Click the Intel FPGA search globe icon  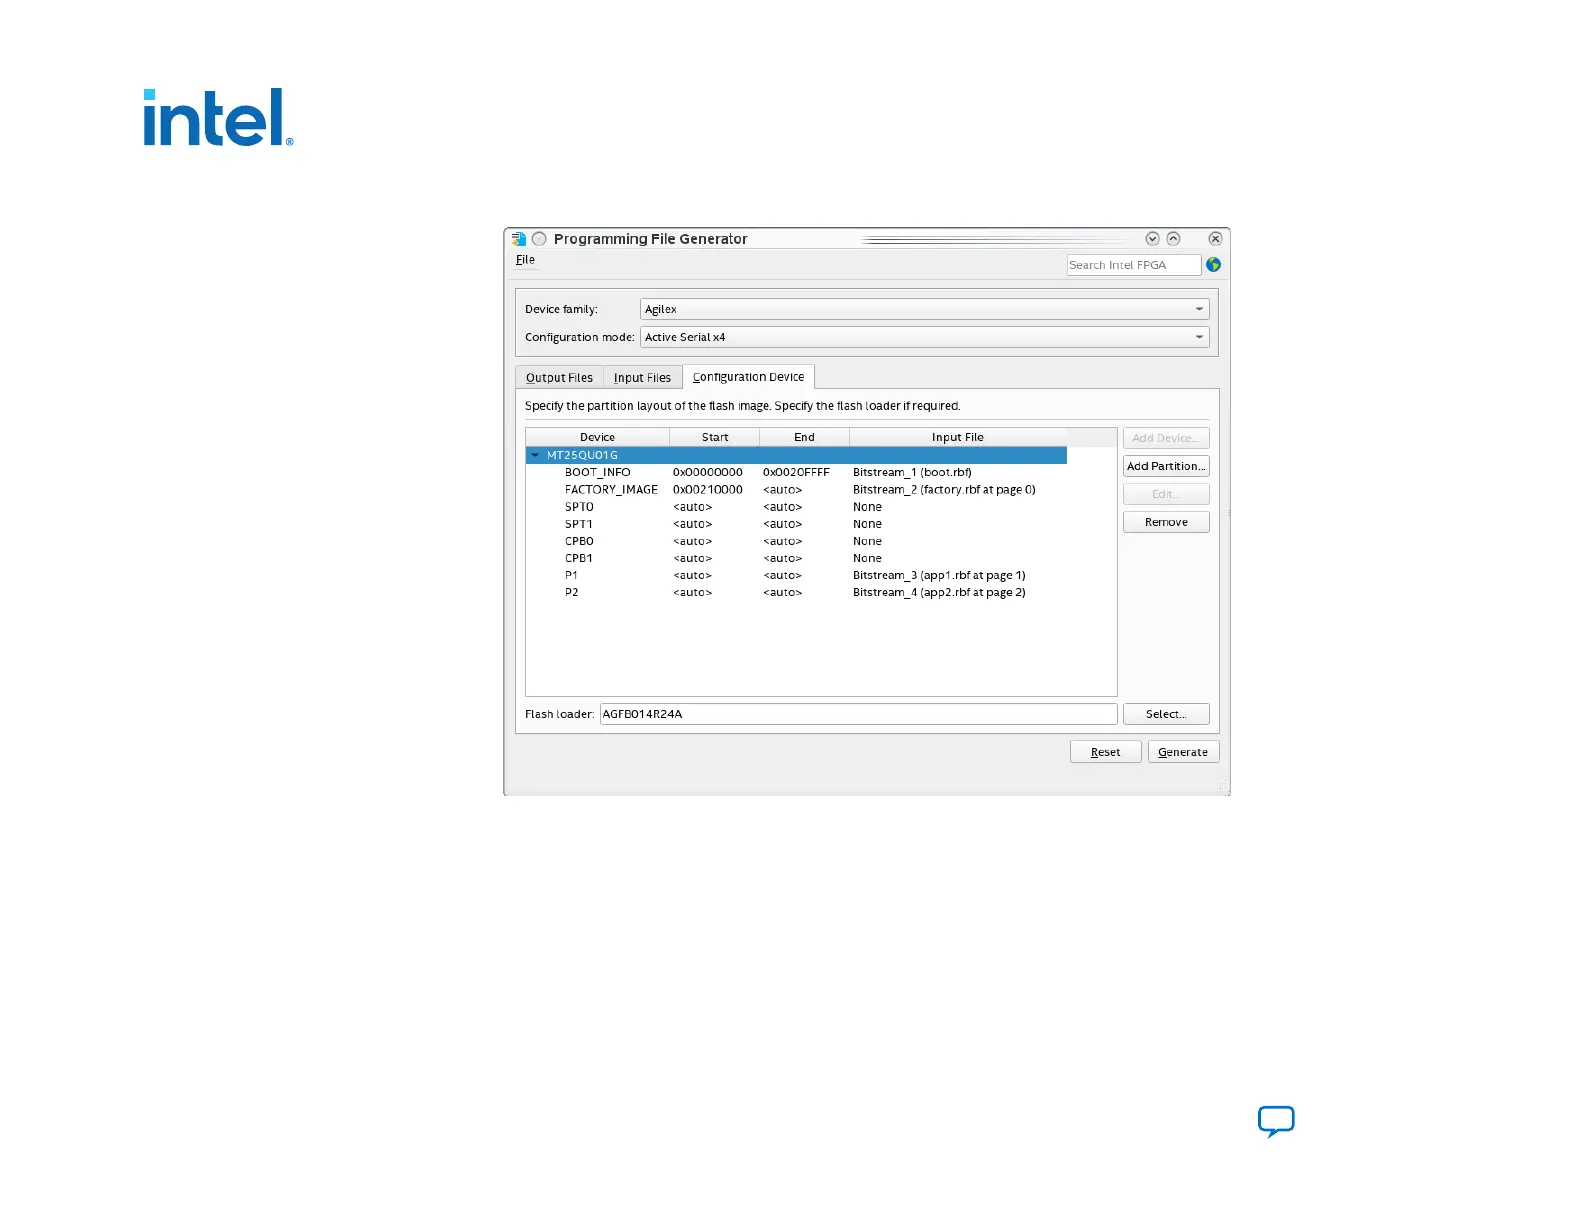point(1213,265)
